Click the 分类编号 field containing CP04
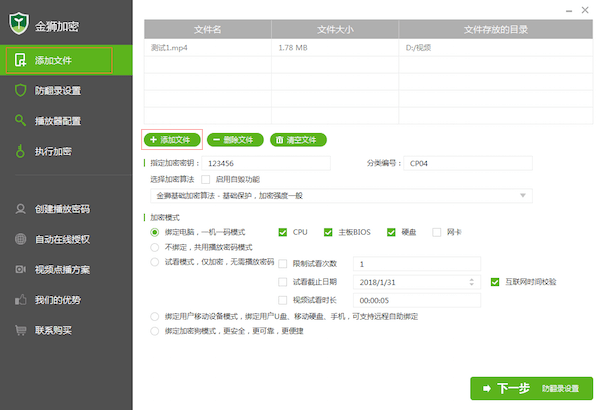The height and width of the screenshot is (410, 600). tap(468, 163)
